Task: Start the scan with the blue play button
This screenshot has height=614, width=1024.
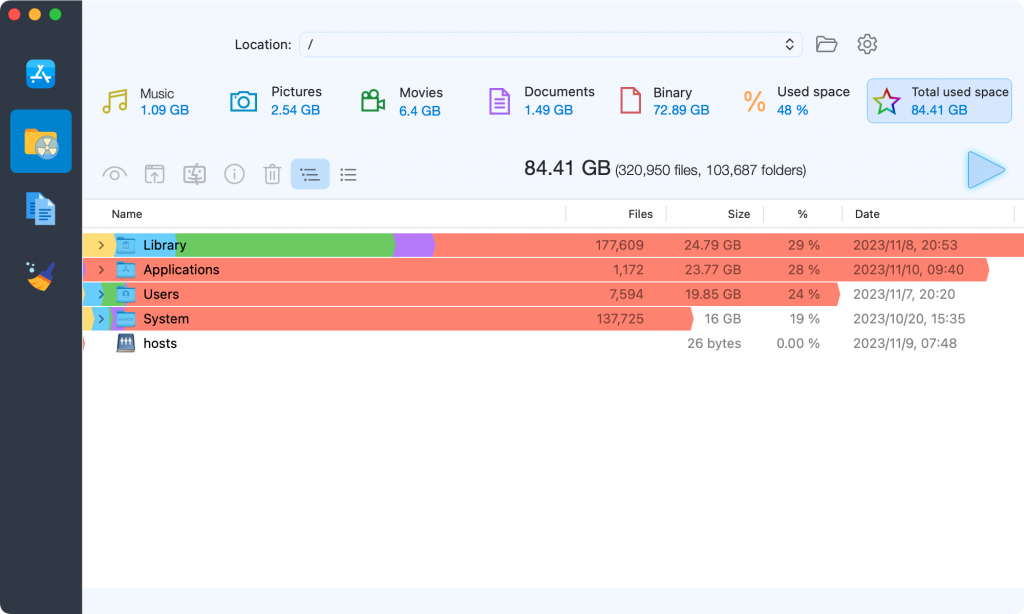Action: 985,170
